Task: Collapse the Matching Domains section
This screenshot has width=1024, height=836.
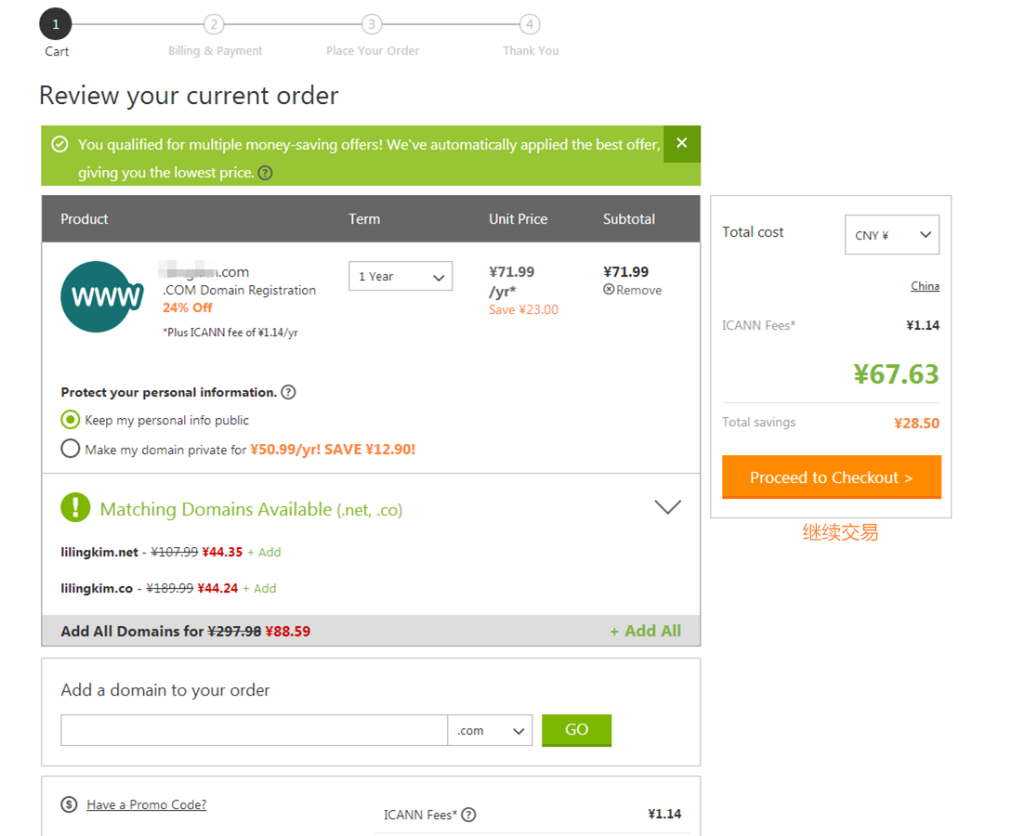Action: (667, 507)
